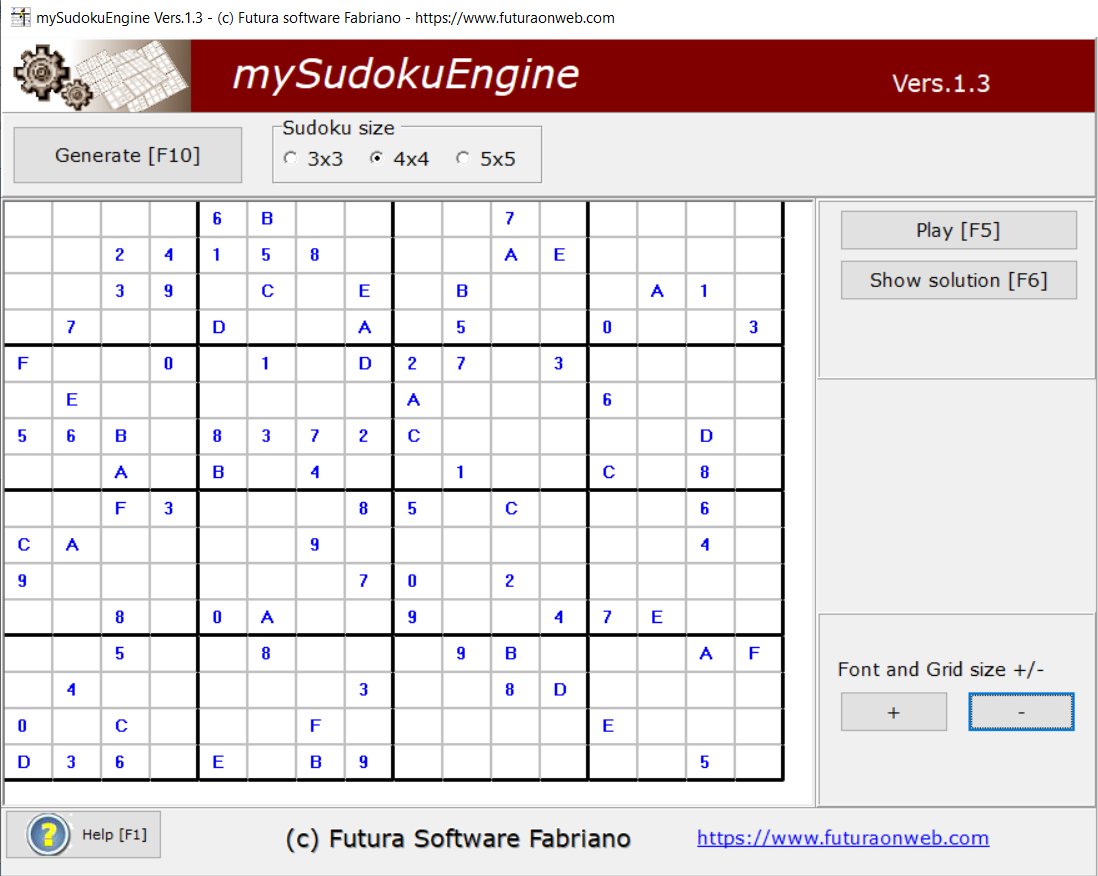Click the Sudoku size group box label
Image resolution: width=1098 pixels, height=876 pixels.
tap(338, 128)
